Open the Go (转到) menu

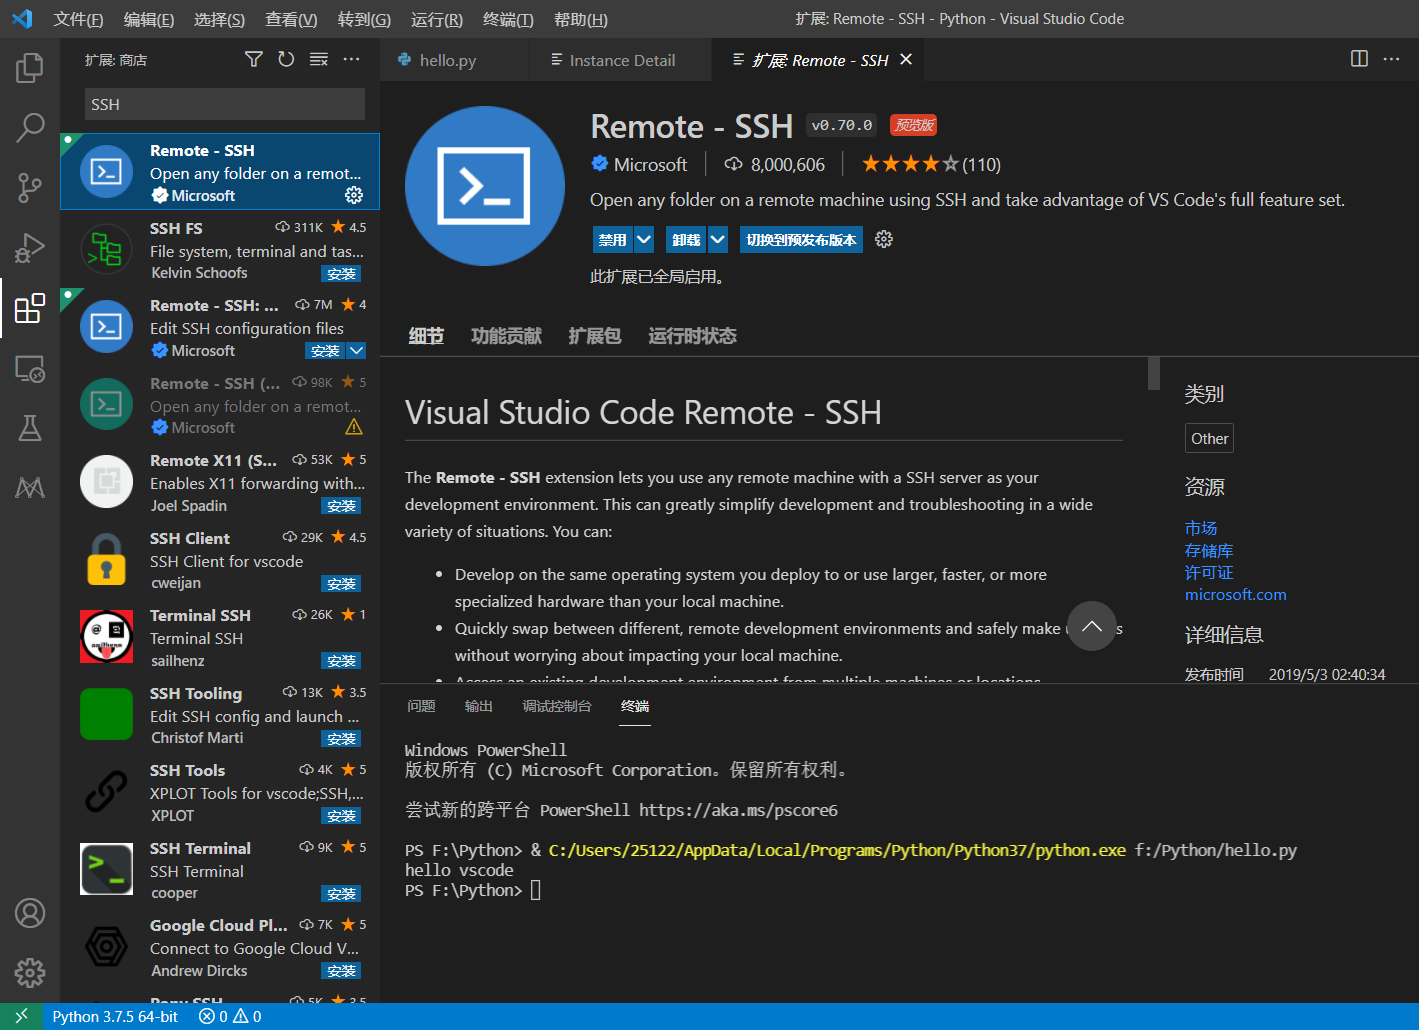point(364,19)
